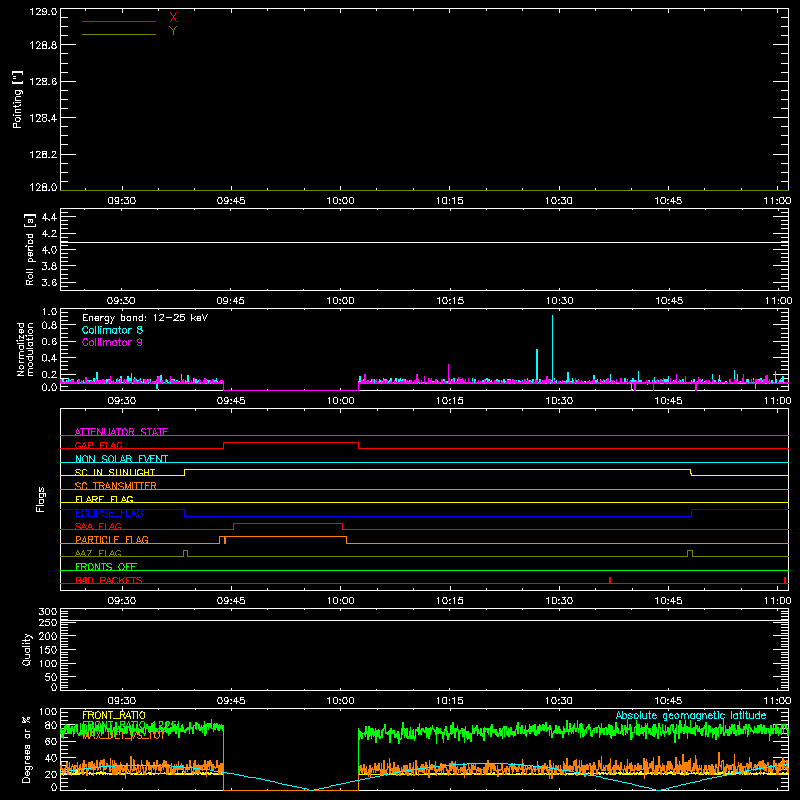Click the SC_TRANSMITTER flag label

pyautogui.click(x=116, y=486)
